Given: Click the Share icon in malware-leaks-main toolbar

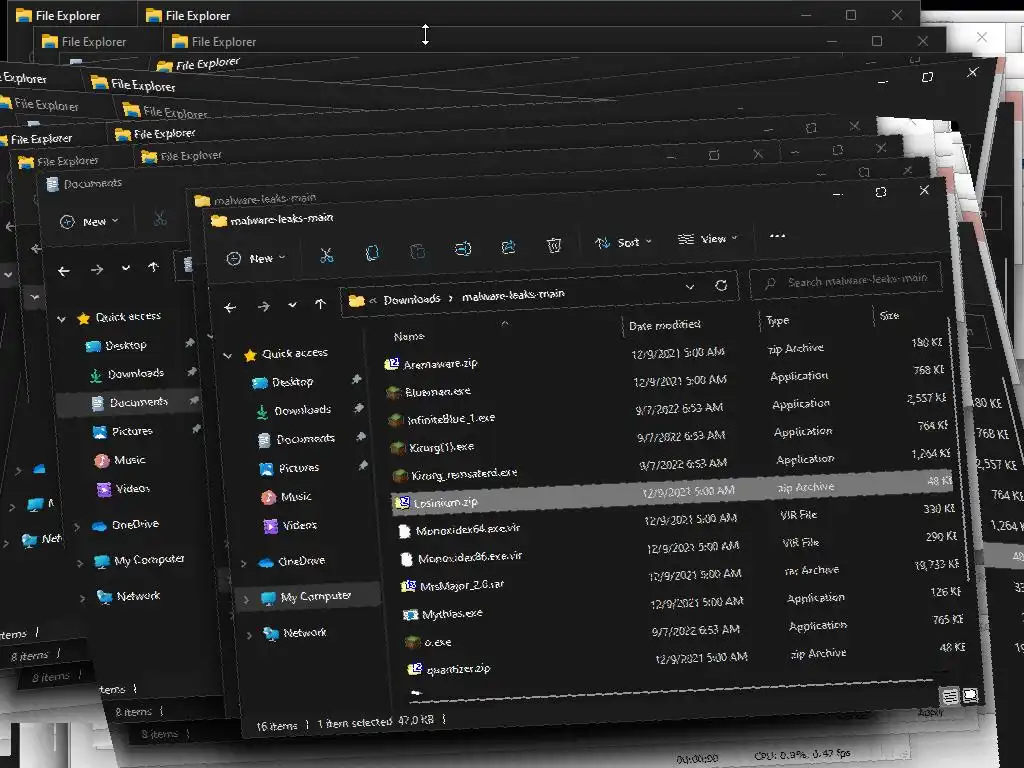Looking at the screenshot, I should [x=508, y=247].
